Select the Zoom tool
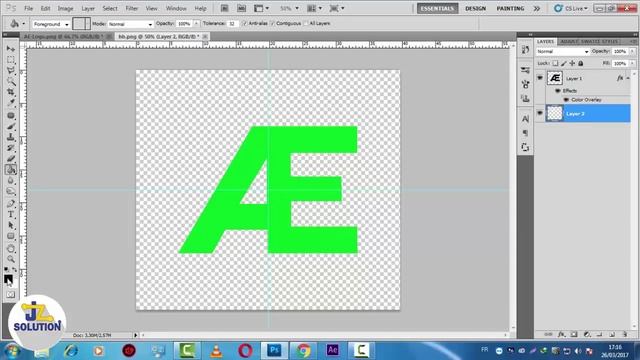Screen dimensions: 640x360 (x=11, y=259)
